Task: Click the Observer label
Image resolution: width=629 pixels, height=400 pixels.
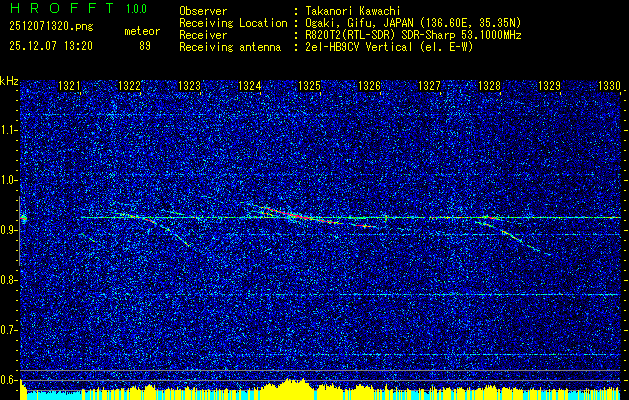Action: (203, 11)
